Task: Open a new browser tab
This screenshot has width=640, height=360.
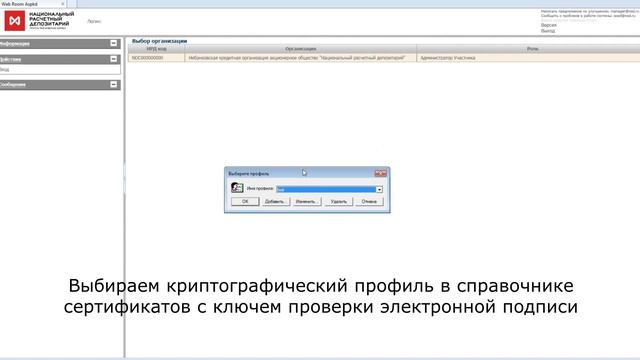Action: 72,4
